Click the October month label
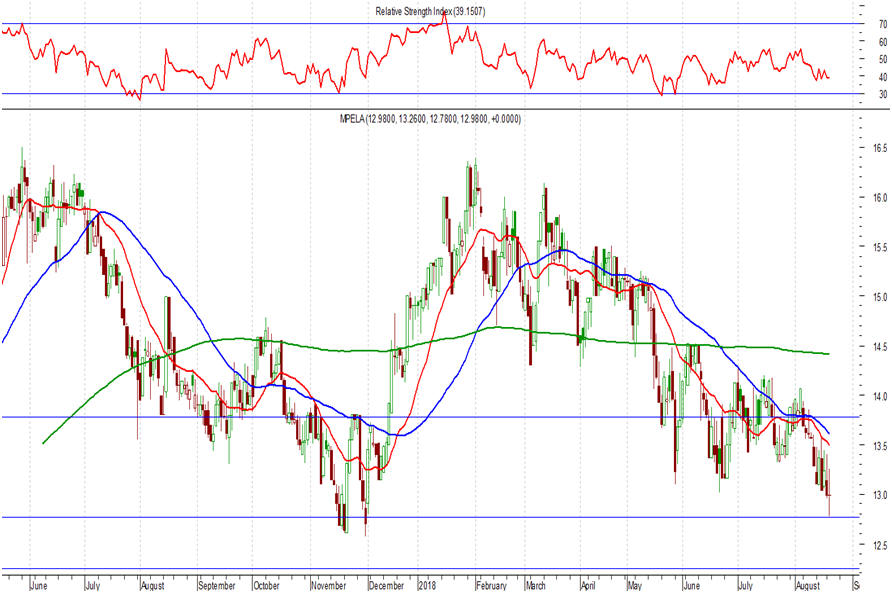This screenshot has width=892, height=593. pos(266,585)
